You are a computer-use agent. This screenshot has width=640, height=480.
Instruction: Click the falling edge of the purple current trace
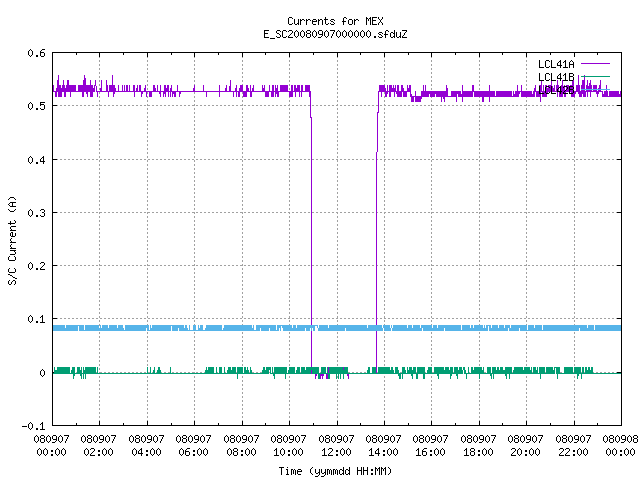point(311,233)
